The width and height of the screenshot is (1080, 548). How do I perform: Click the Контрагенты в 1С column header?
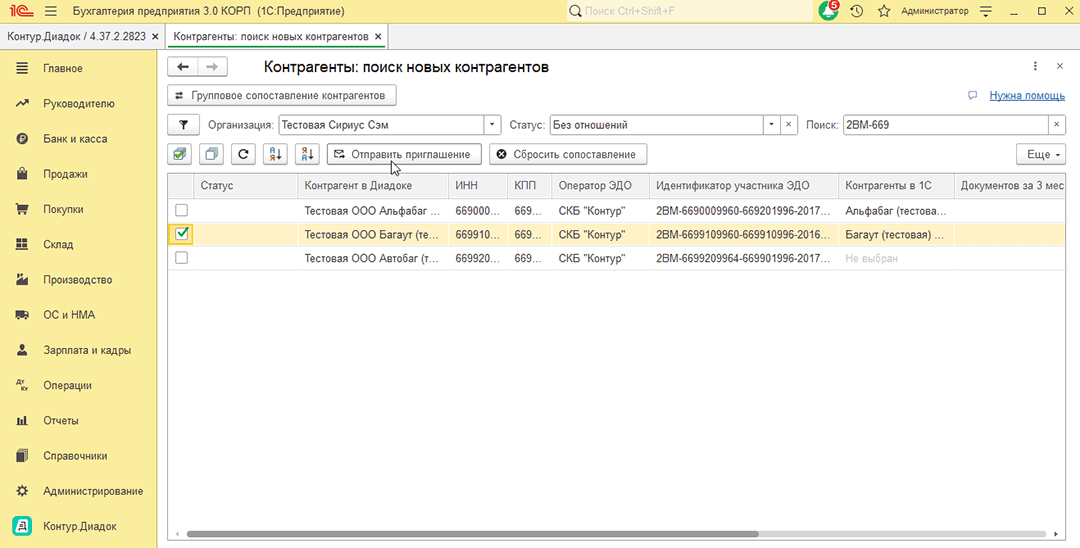point(895,186)
